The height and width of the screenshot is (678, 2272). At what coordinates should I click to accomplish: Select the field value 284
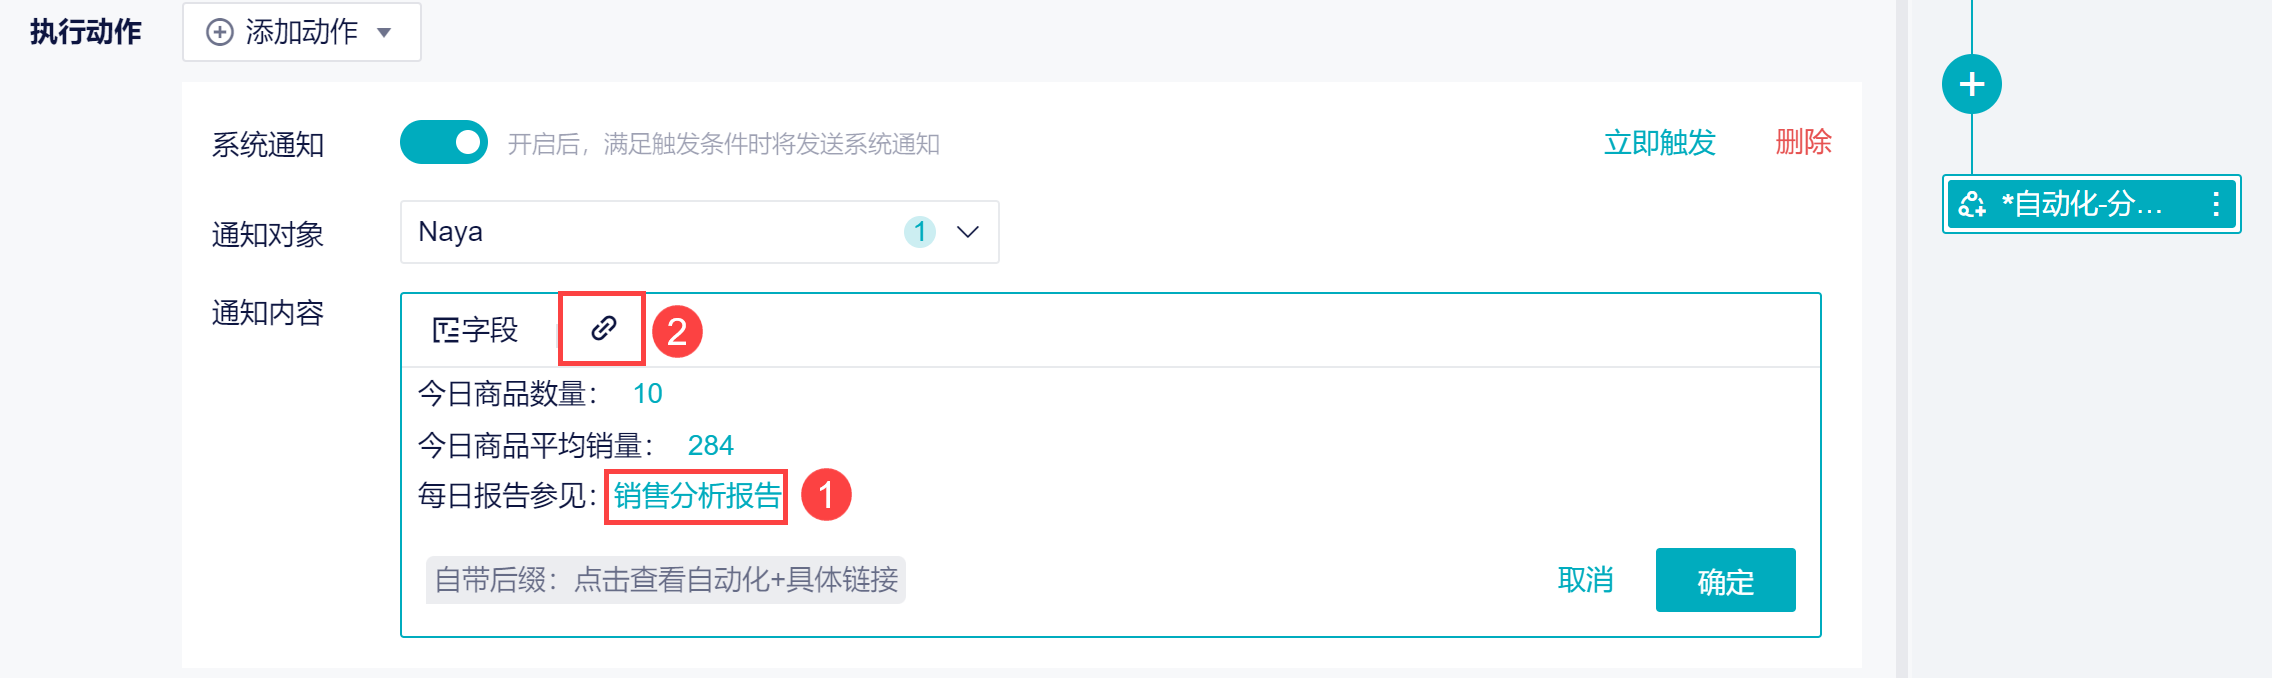pyautogui.click(x=710, y=445)
